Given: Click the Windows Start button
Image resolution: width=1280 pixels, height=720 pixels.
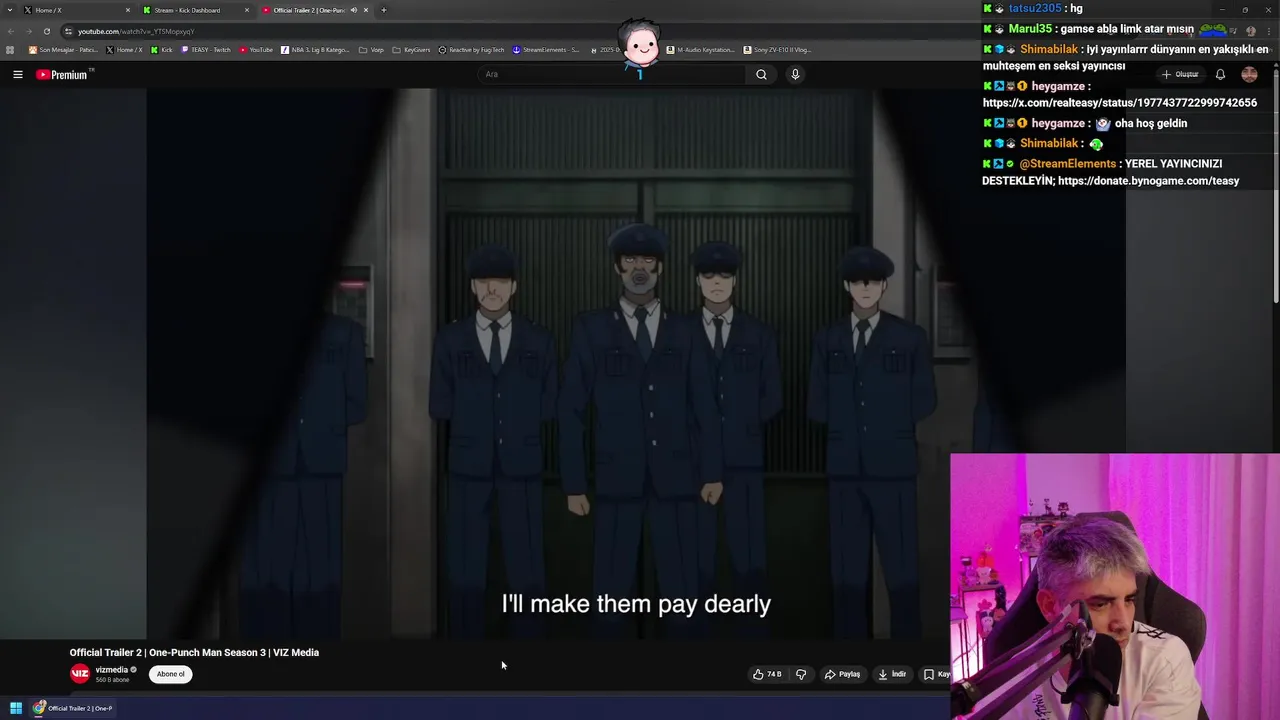Looking at the screenshot, I should [16, 708].
